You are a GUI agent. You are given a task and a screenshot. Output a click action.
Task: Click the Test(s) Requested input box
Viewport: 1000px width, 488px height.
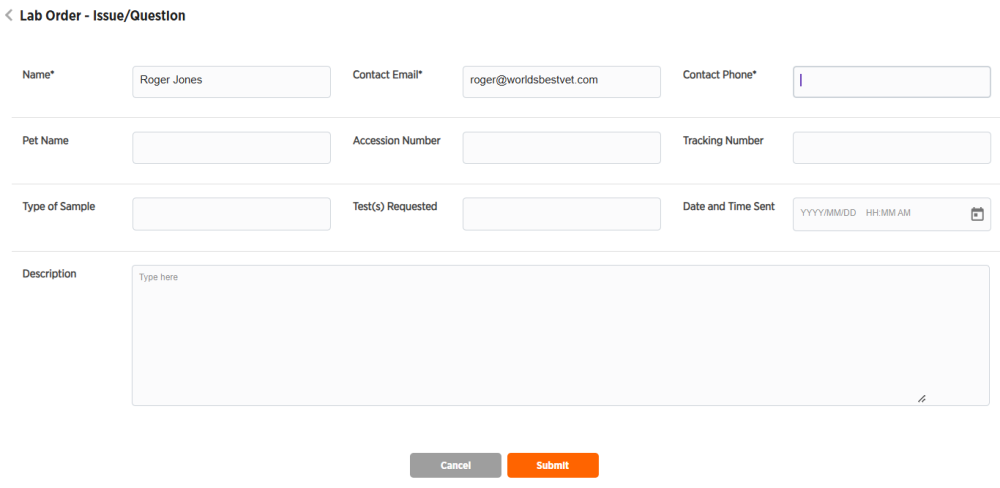click(562, 214)
